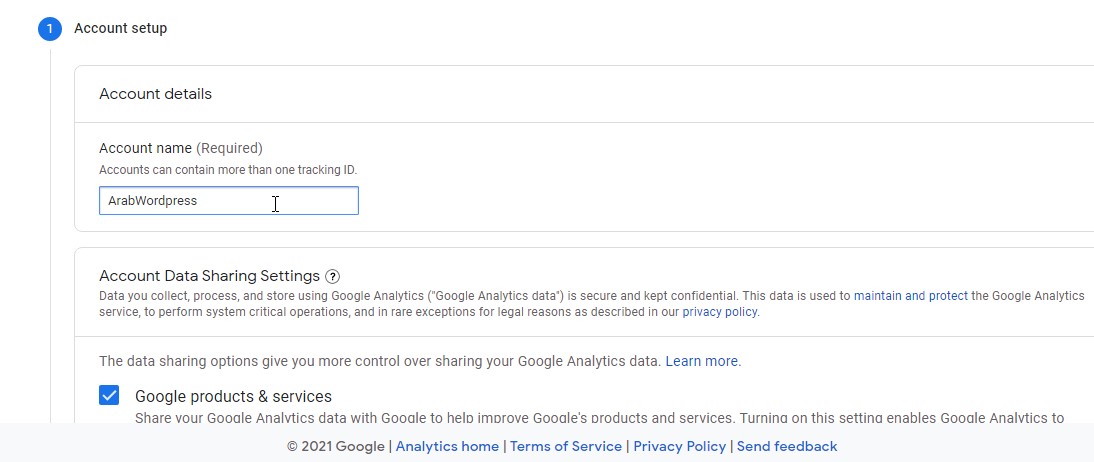Select the "Account setup" step label

(x=121, y=28)
